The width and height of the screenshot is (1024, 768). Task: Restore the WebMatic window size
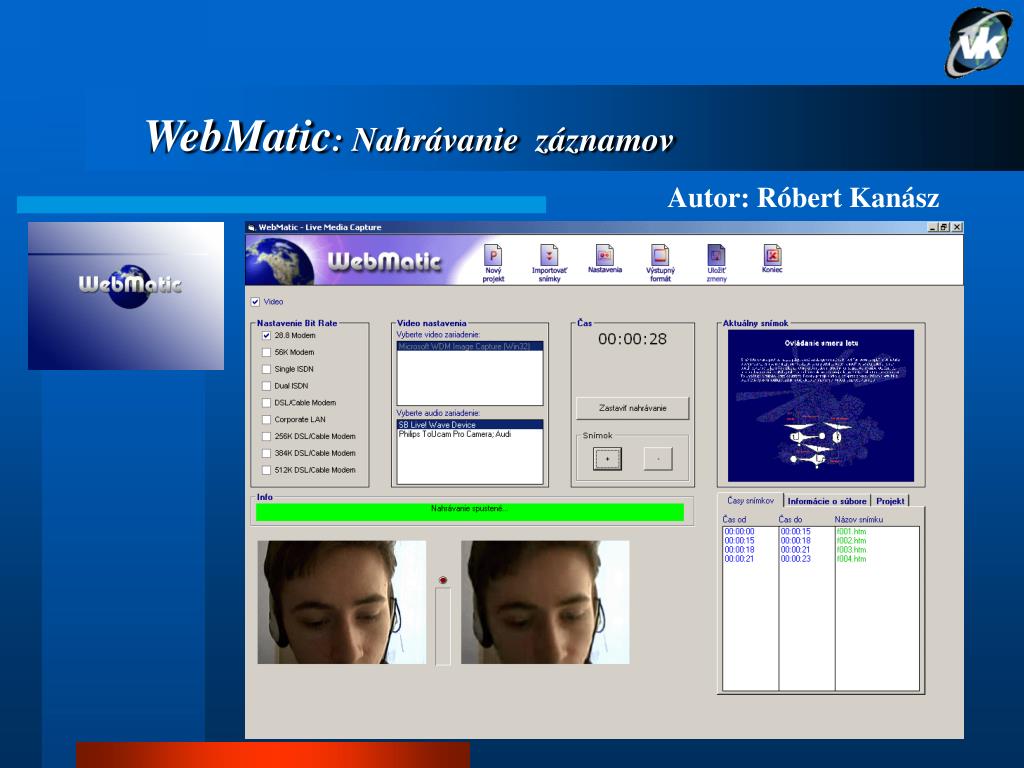(x=944, y=227)
